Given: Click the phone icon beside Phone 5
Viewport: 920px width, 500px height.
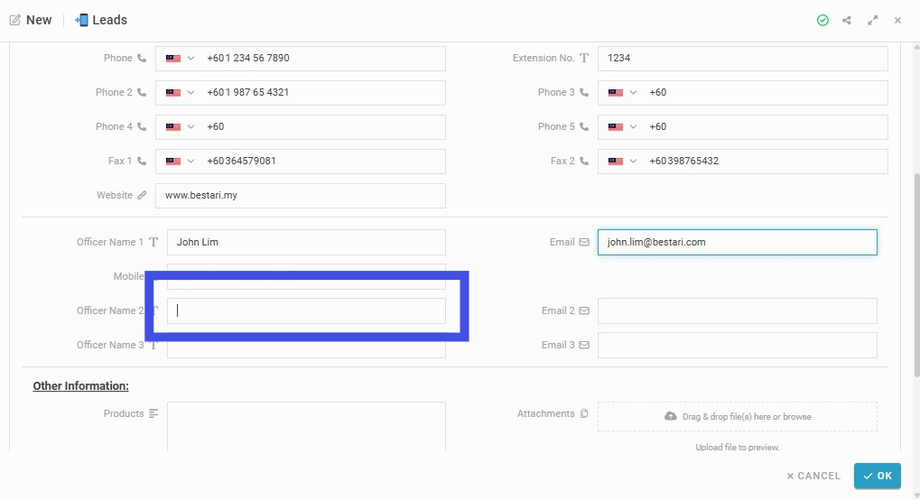Looking at the screenshot, I should 584,127.
